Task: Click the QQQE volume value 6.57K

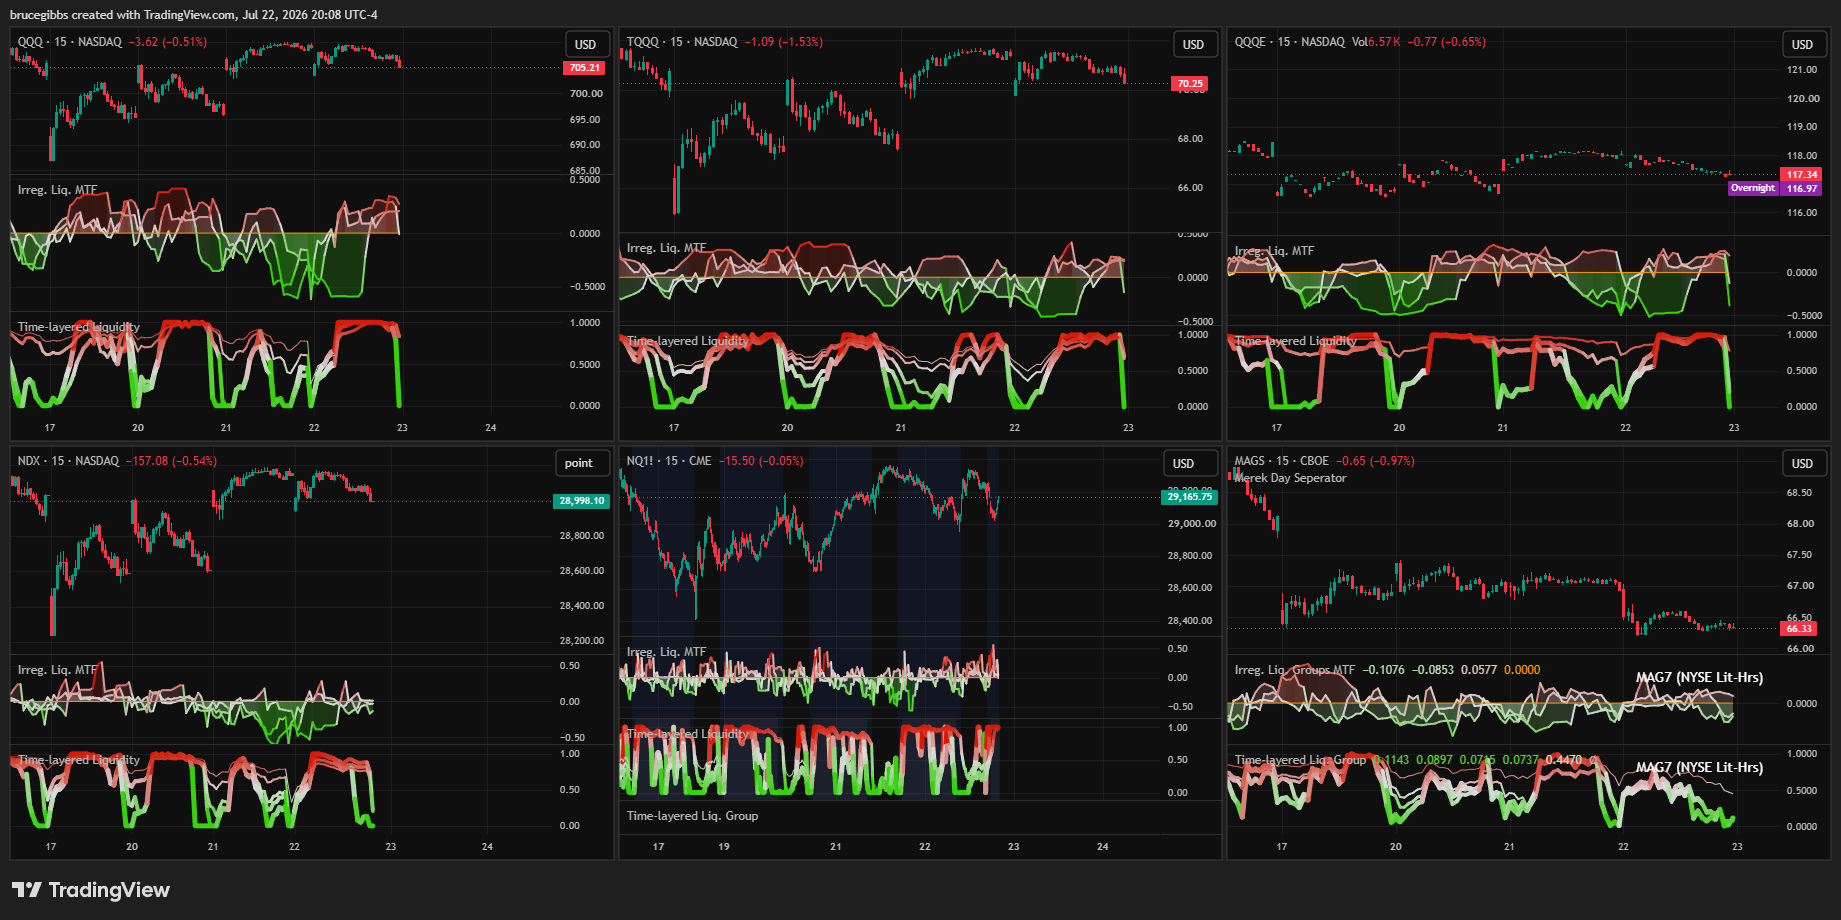Action: pos(1384,42)
